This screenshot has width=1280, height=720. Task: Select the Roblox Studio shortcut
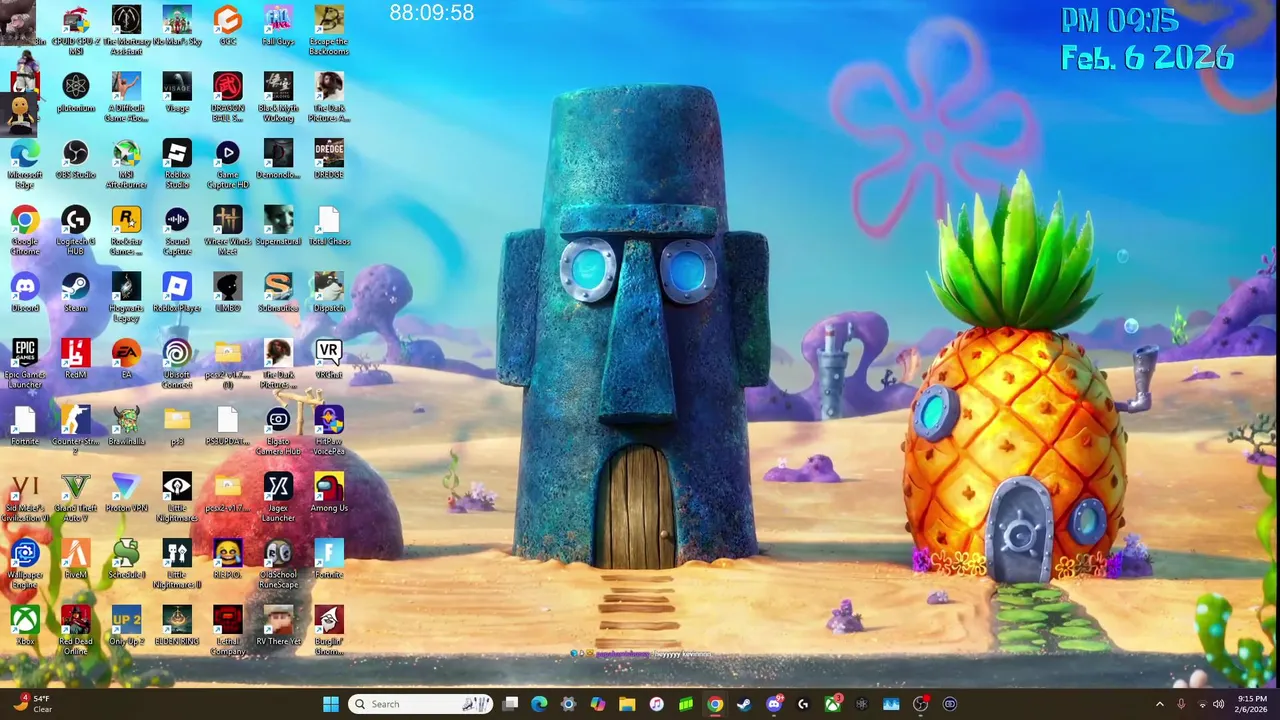point(177,164)
